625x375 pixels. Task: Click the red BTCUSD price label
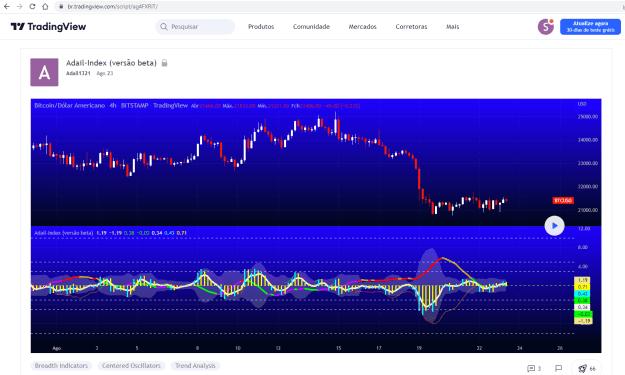563,200
